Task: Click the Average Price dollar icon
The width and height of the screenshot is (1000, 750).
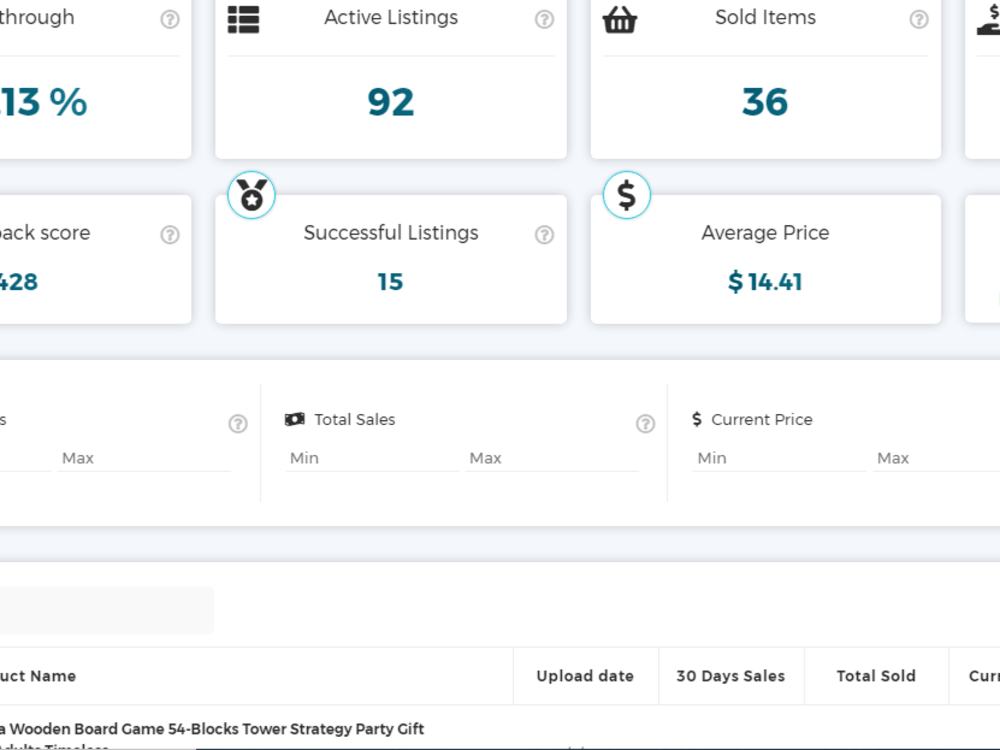Action: pos(627,195)
